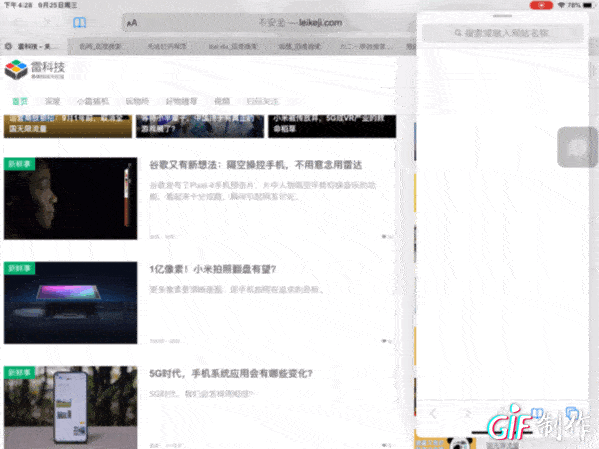The image size is (599, 449).
Task: Tap the battery status icon
Action: coord(587,5)
